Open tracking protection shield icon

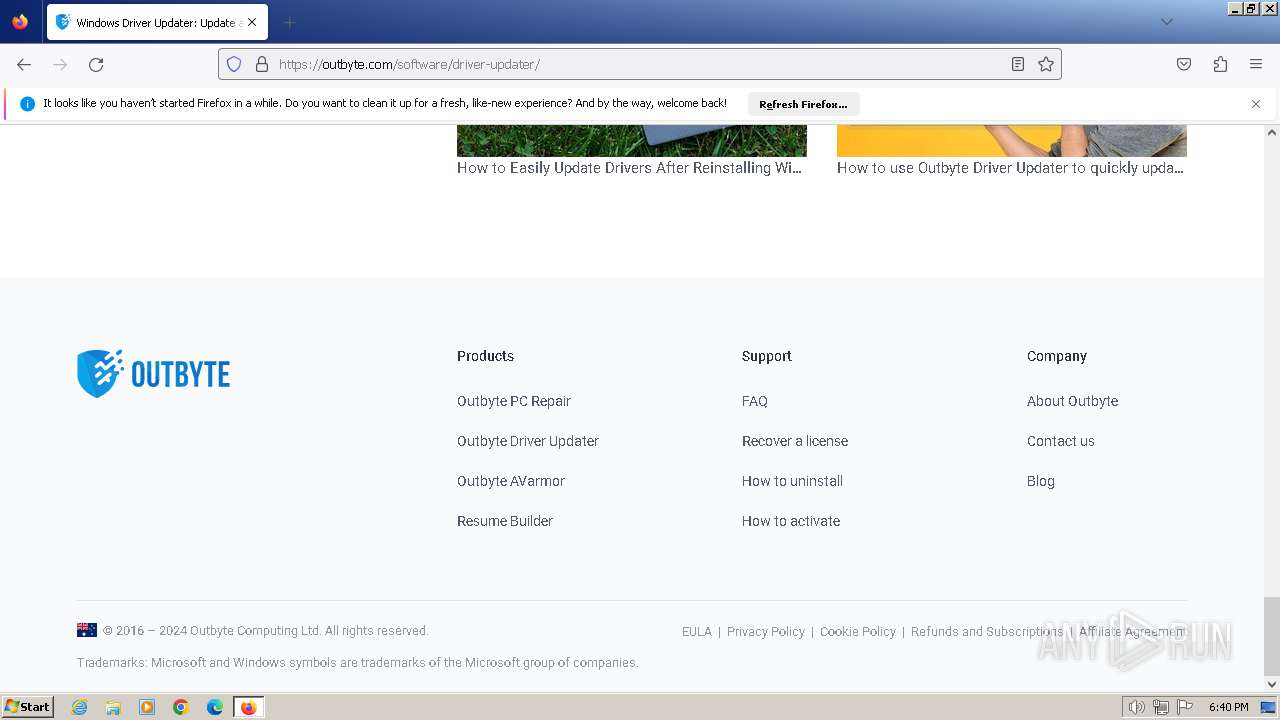pyautogui.click(x=234, y=64)
